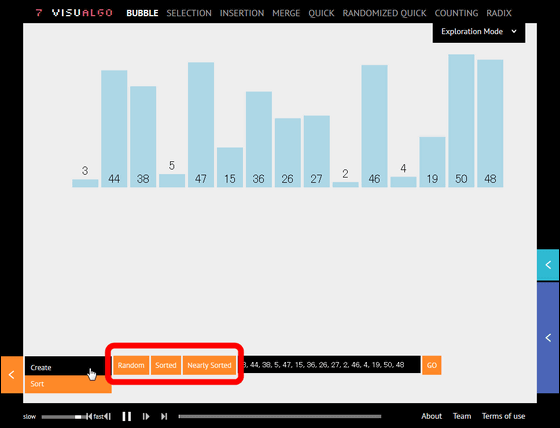This screenshot has height=428, width=560.
Task: Click the bar labeled 27
Action: [317, 151]
